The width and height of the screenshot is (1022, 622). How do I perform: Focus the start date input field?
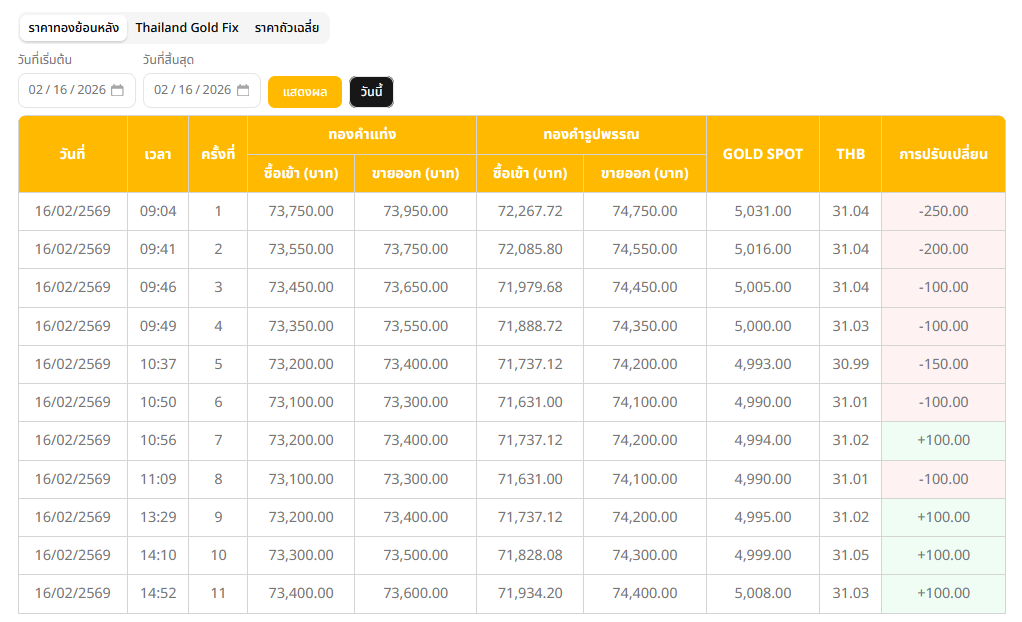coord(66,90)
